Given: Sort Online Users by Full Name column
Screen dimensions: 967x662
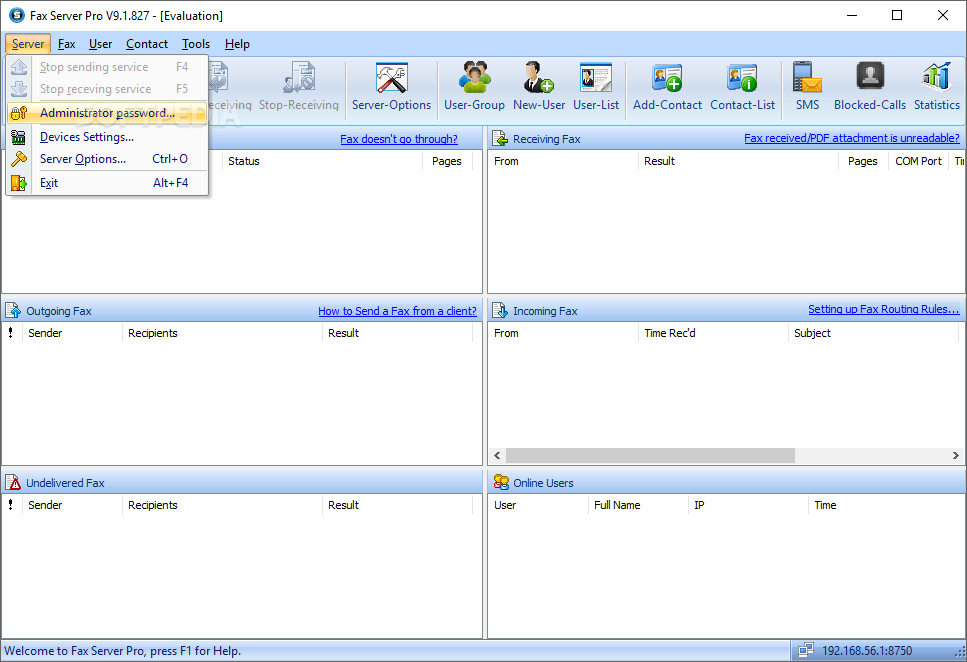Looking at the screenshot, I should (x=638, y=505).
